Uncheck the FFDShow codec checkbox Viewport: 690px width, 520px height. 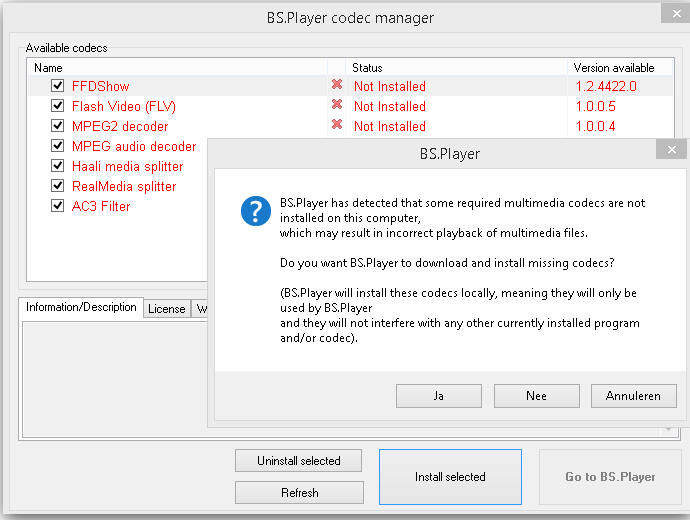tap(58, 86)
